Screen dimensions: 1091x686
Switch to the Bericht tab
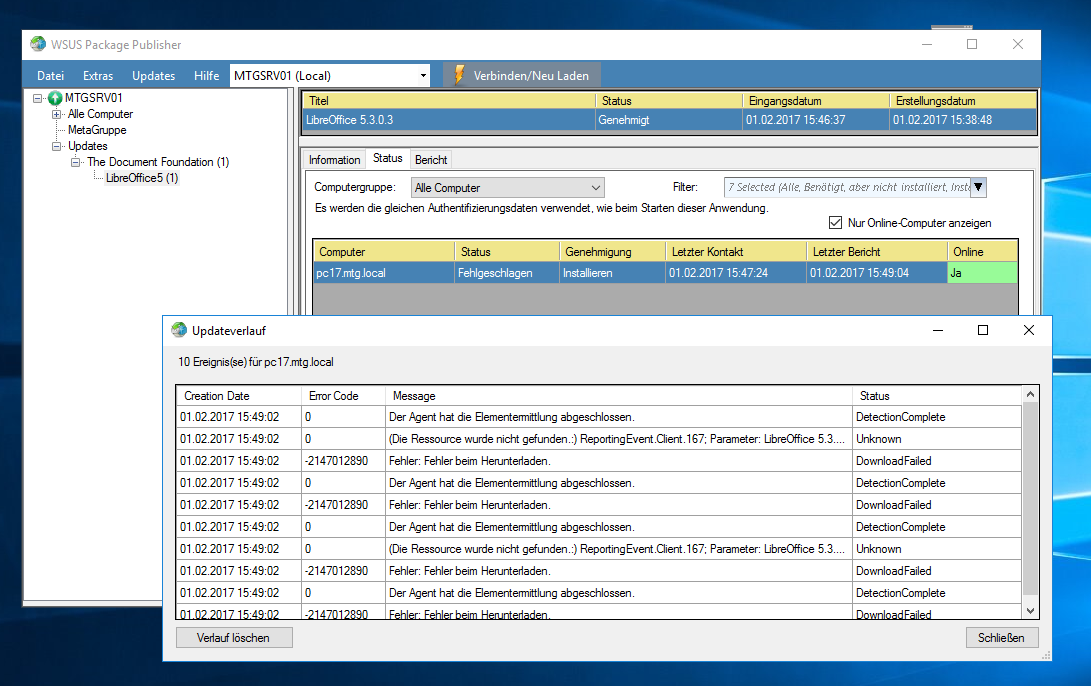point(431,159)
